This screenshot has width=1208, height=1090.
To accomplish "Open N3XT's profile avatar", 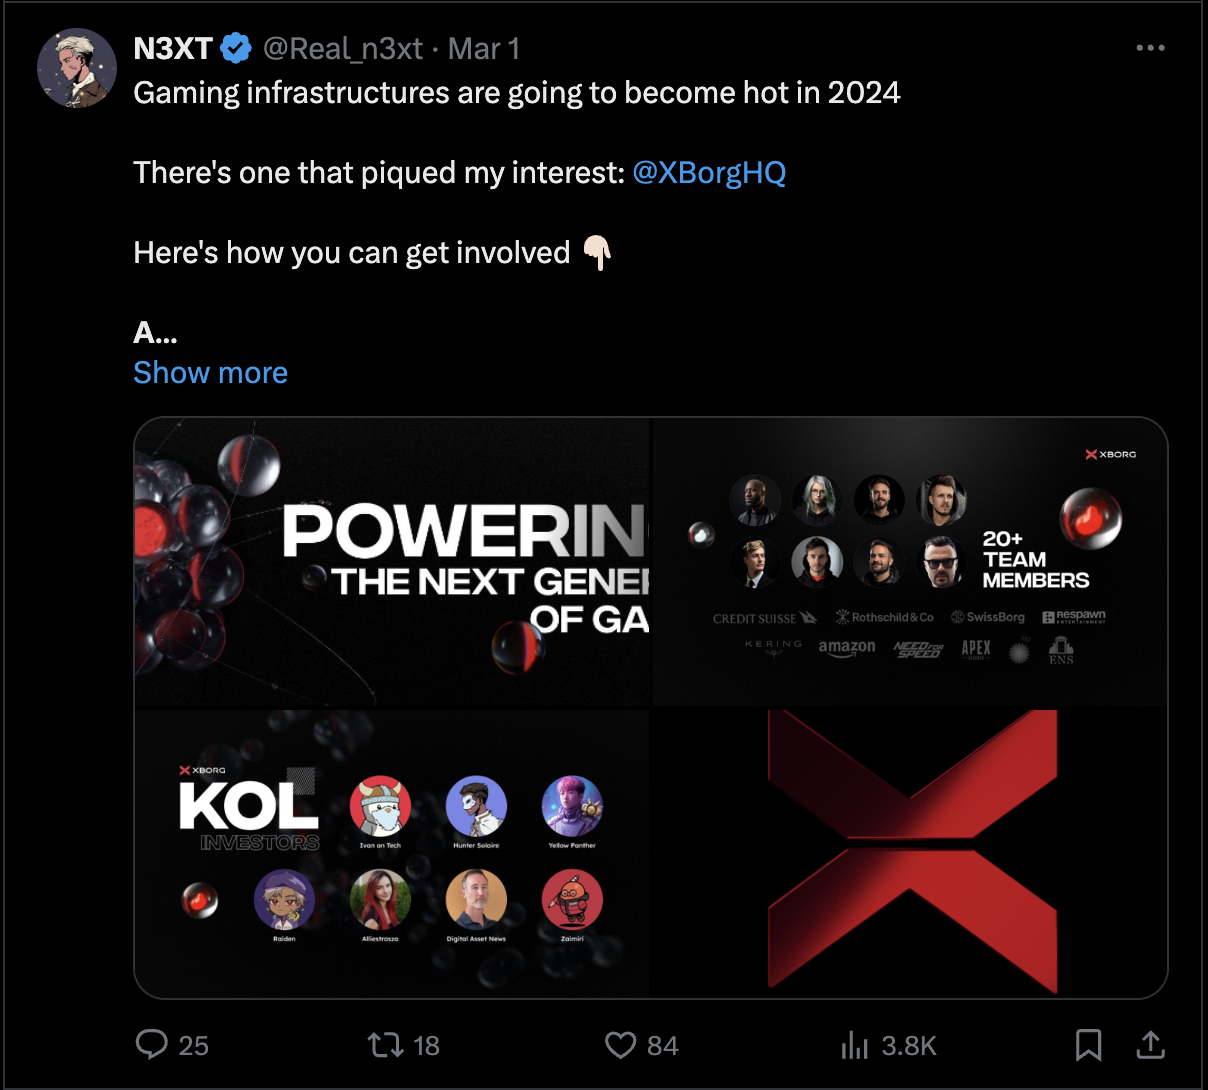I will (77, 68).
